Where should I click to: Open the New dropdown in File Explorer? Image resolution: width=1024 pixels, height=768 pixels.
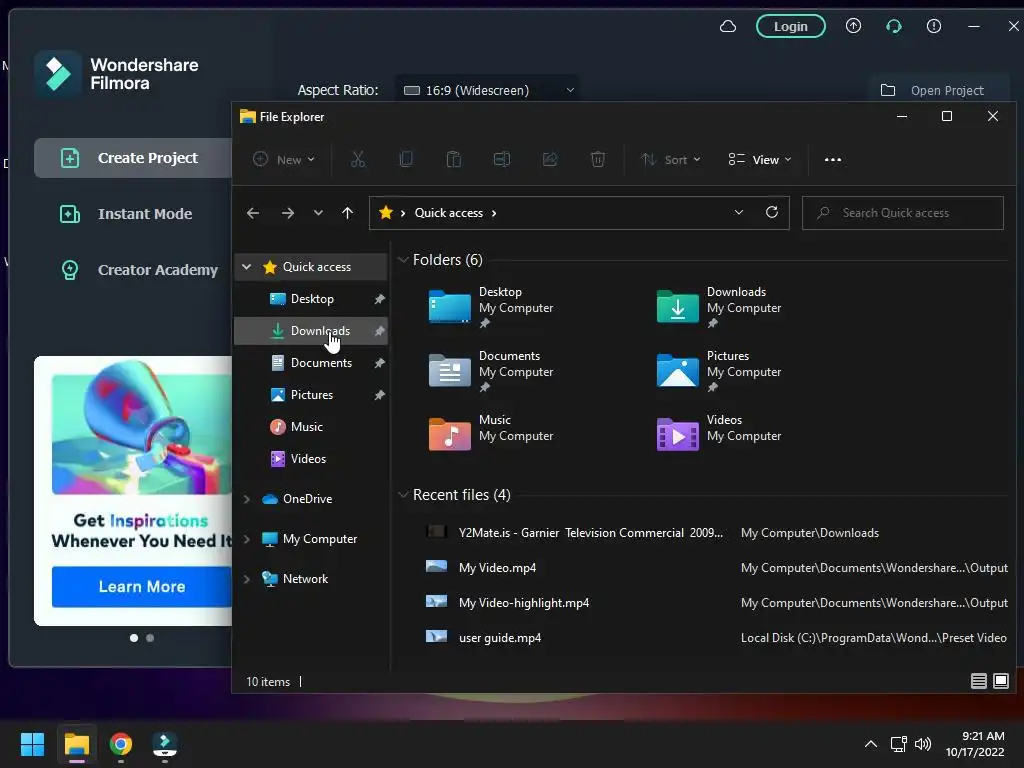(284, 159)
